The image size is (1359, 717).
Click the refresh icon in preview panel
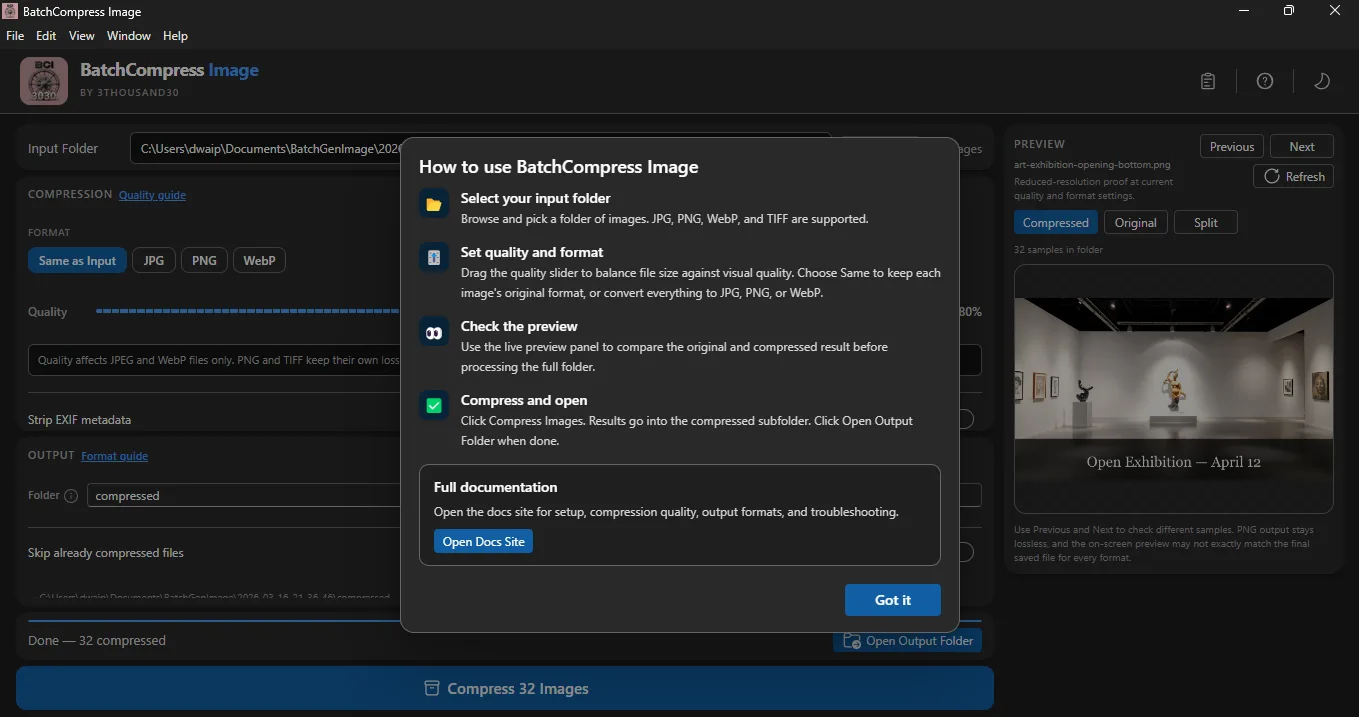(x=1272, y=176)
